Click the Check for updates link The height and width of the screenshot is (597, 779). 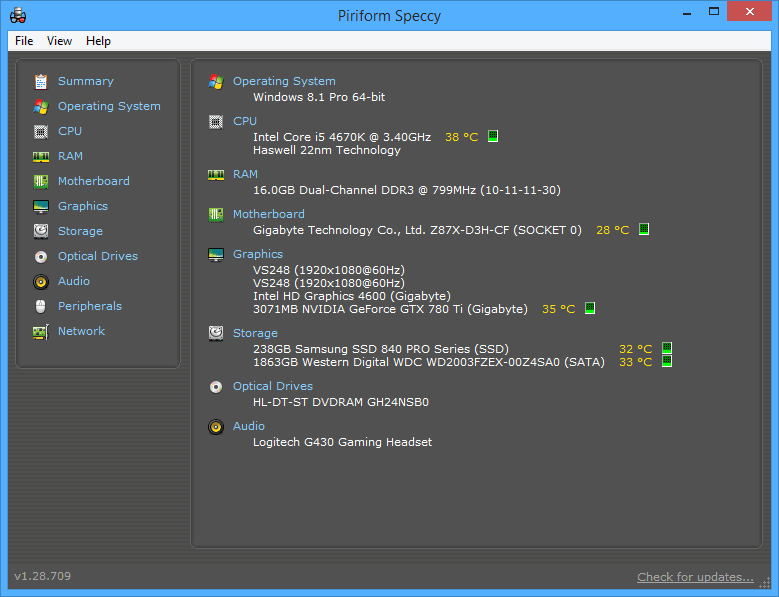coord(695,577)
